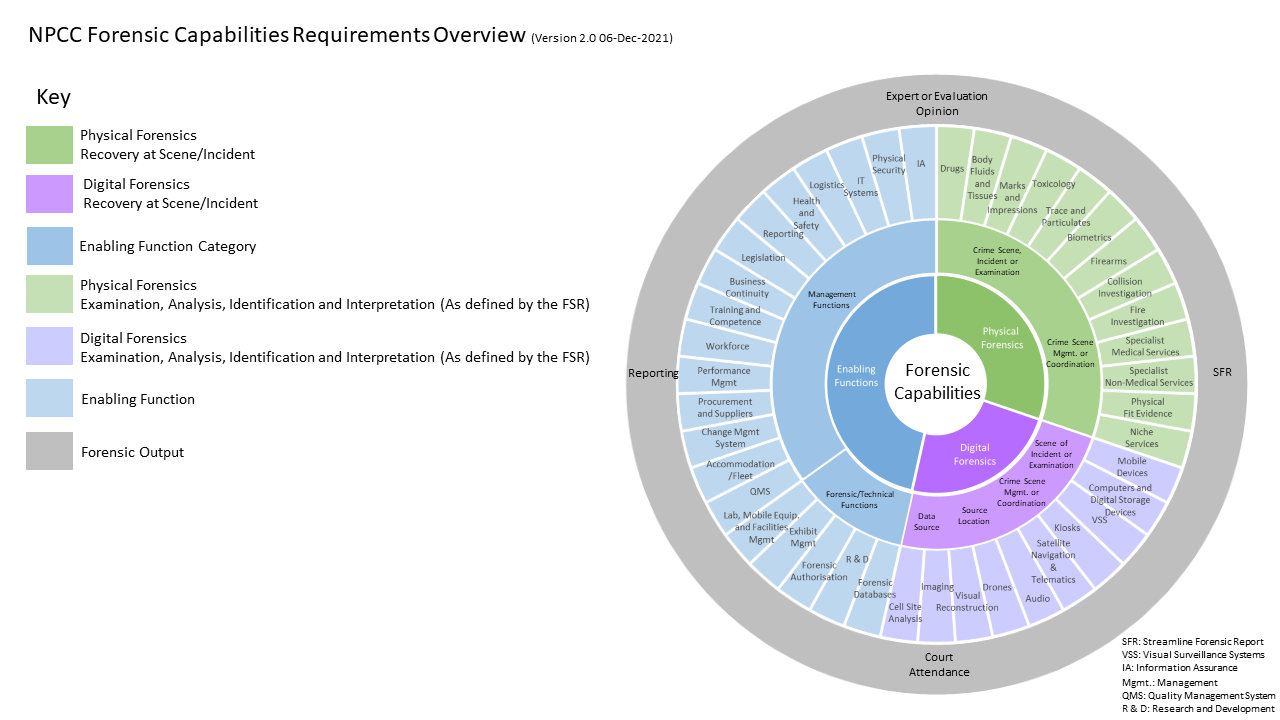Click the Source Location segment
This screenshot has height=720, width=1280.
[x=973, y=515]
